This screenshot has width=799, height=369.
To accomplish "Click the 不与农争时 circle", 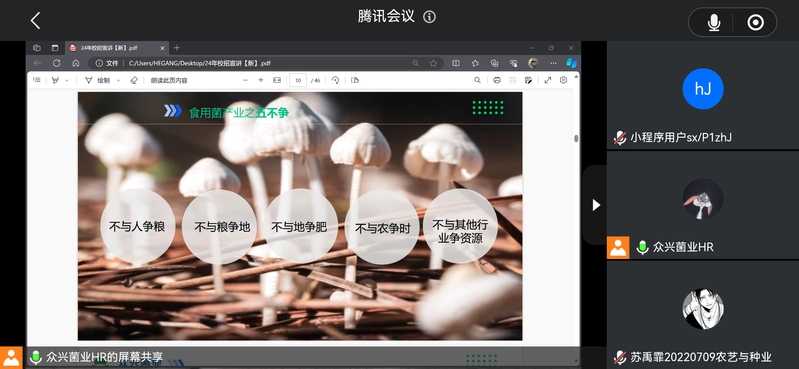I will pos(382,227).
